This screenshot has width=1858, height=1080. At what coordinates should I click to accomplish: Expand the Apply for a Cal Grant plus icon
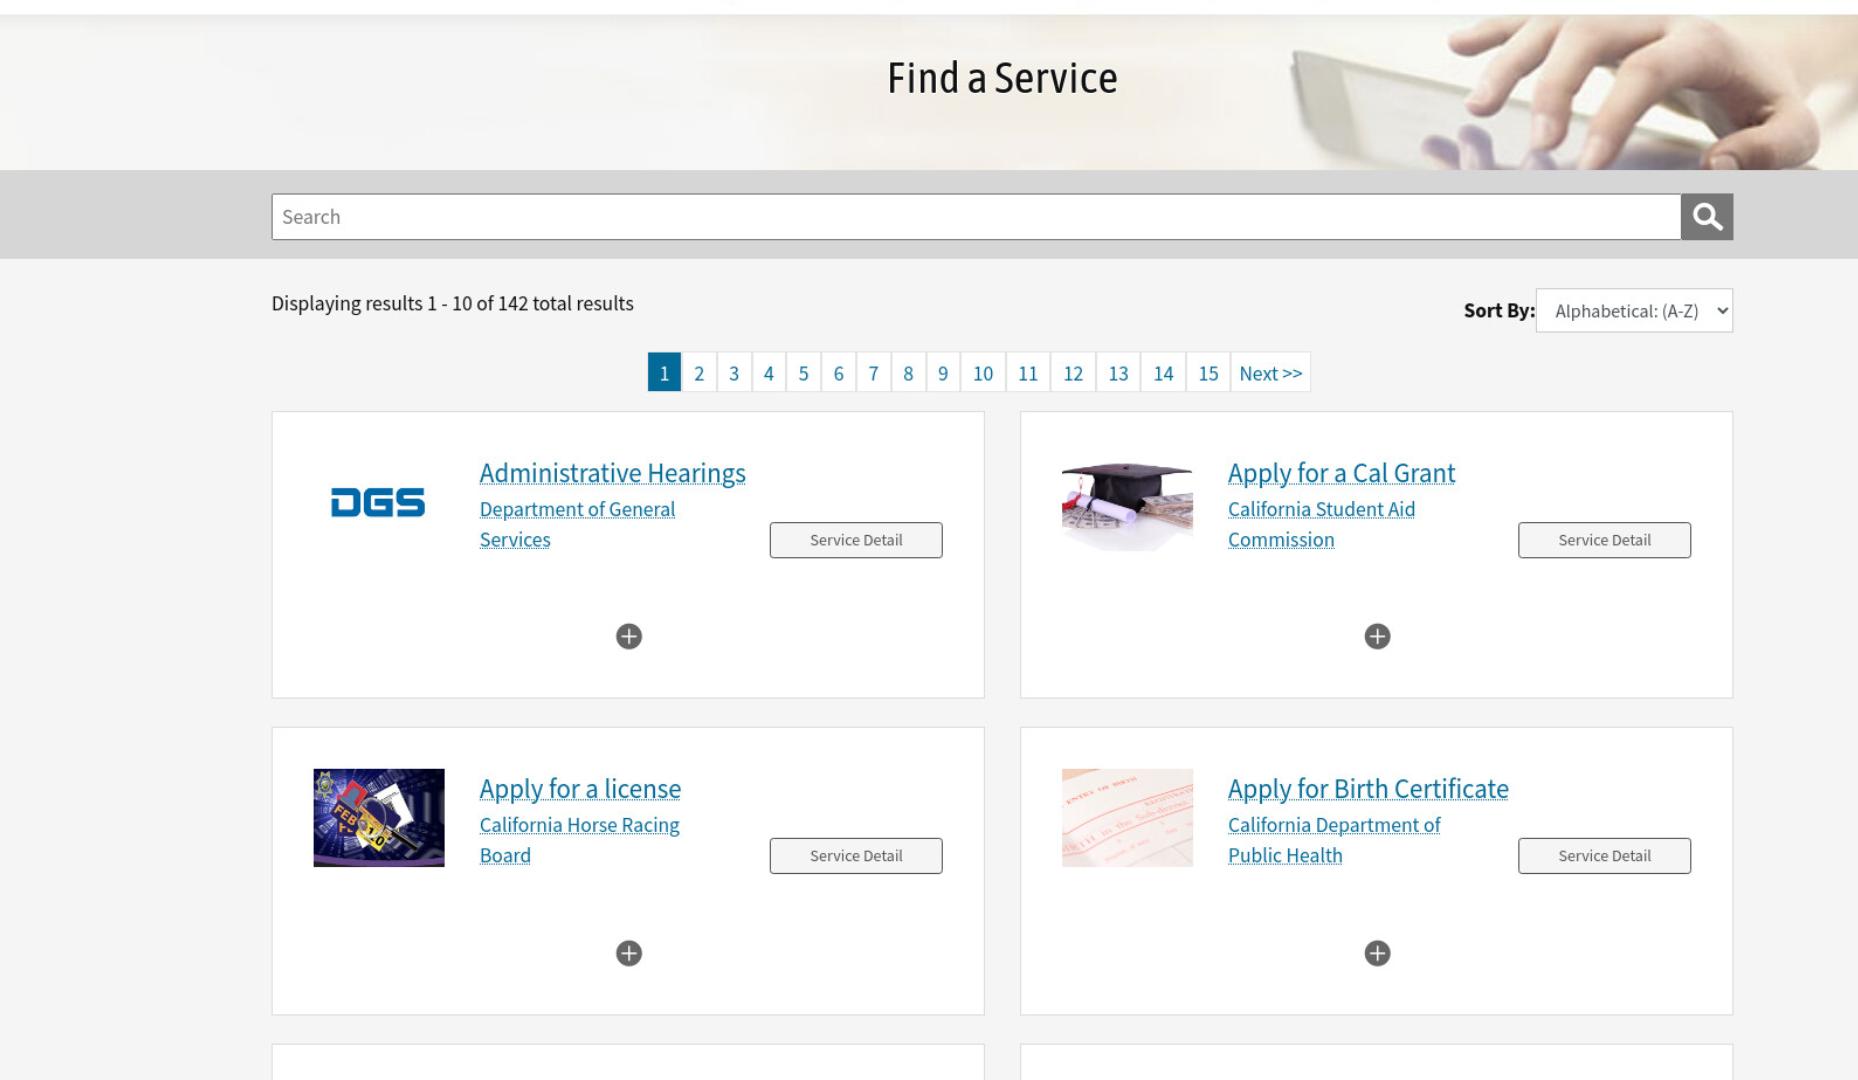click(x=1377, y=636)
